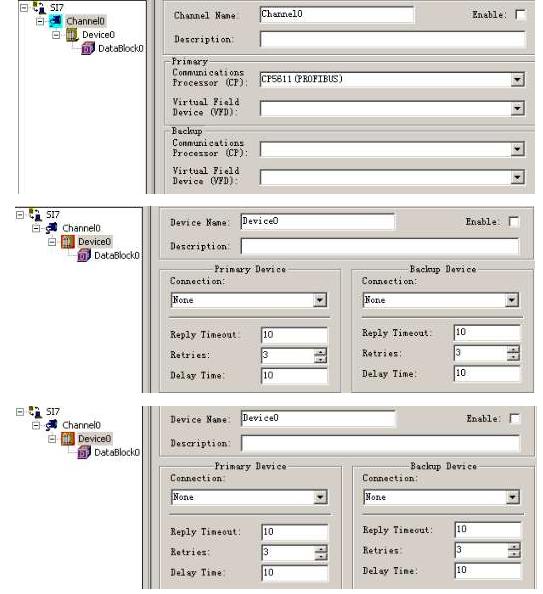Screen dimensions: 543x594
Task: Select Channel0 label in the bottom tree
Action: point(81,425)
